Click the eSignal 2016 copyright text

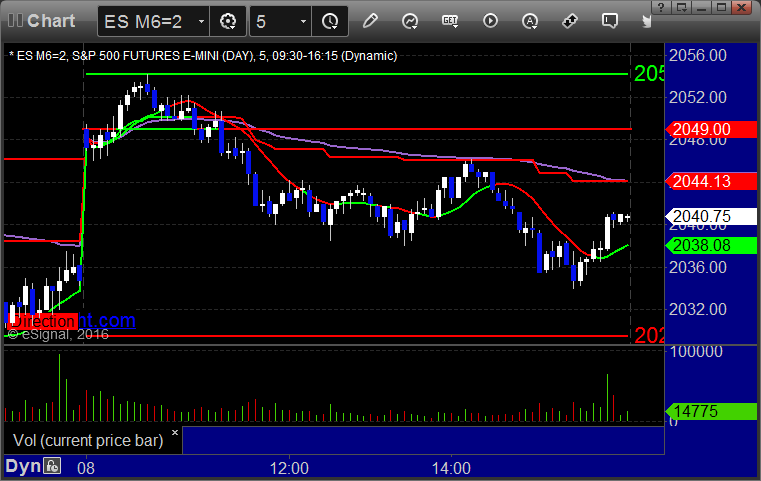(x=58, y=334)
